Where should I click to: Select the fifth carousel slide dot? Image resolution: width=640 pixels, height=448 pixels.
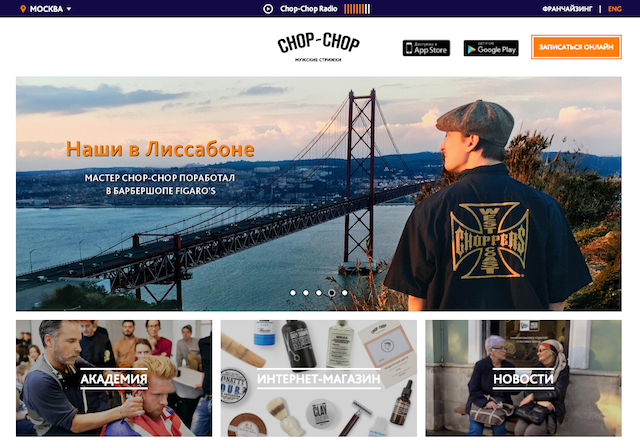click(345, 293)
